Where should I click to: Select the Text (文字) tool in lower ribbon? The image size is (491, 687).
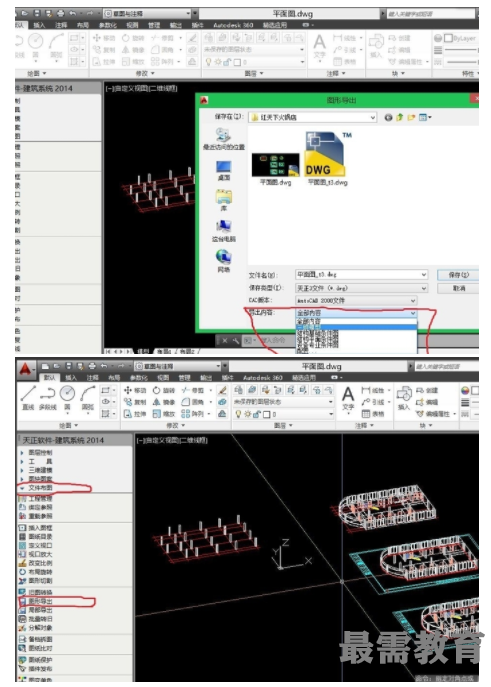pos(348,399)
